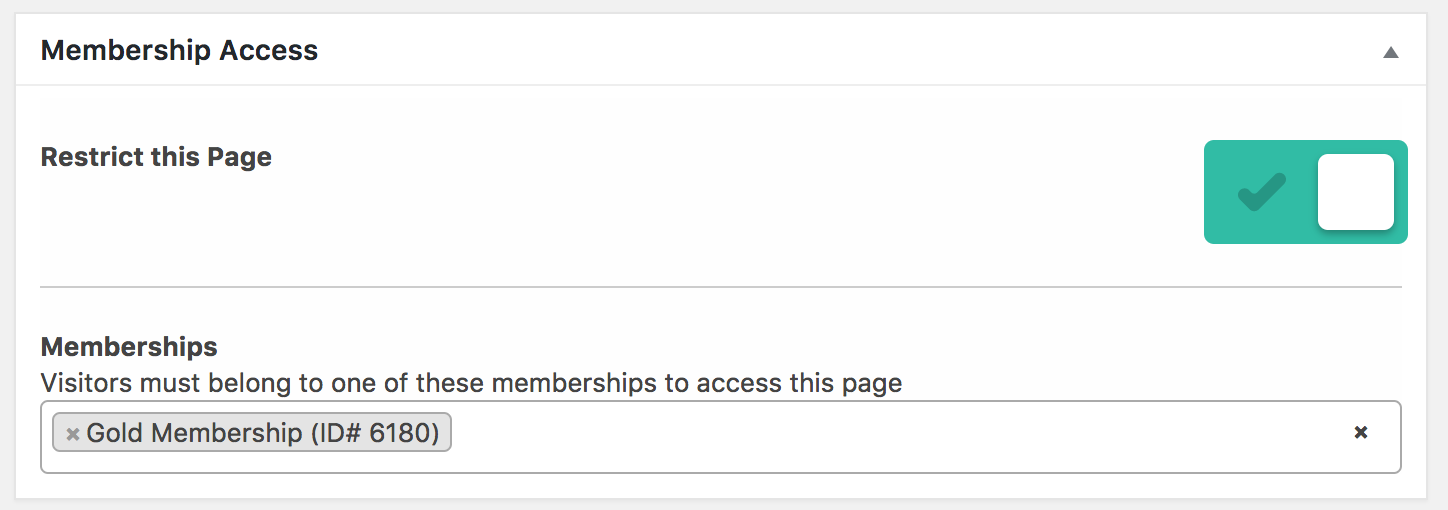Click the word "Access" in the panel heading

coord(272,51)
